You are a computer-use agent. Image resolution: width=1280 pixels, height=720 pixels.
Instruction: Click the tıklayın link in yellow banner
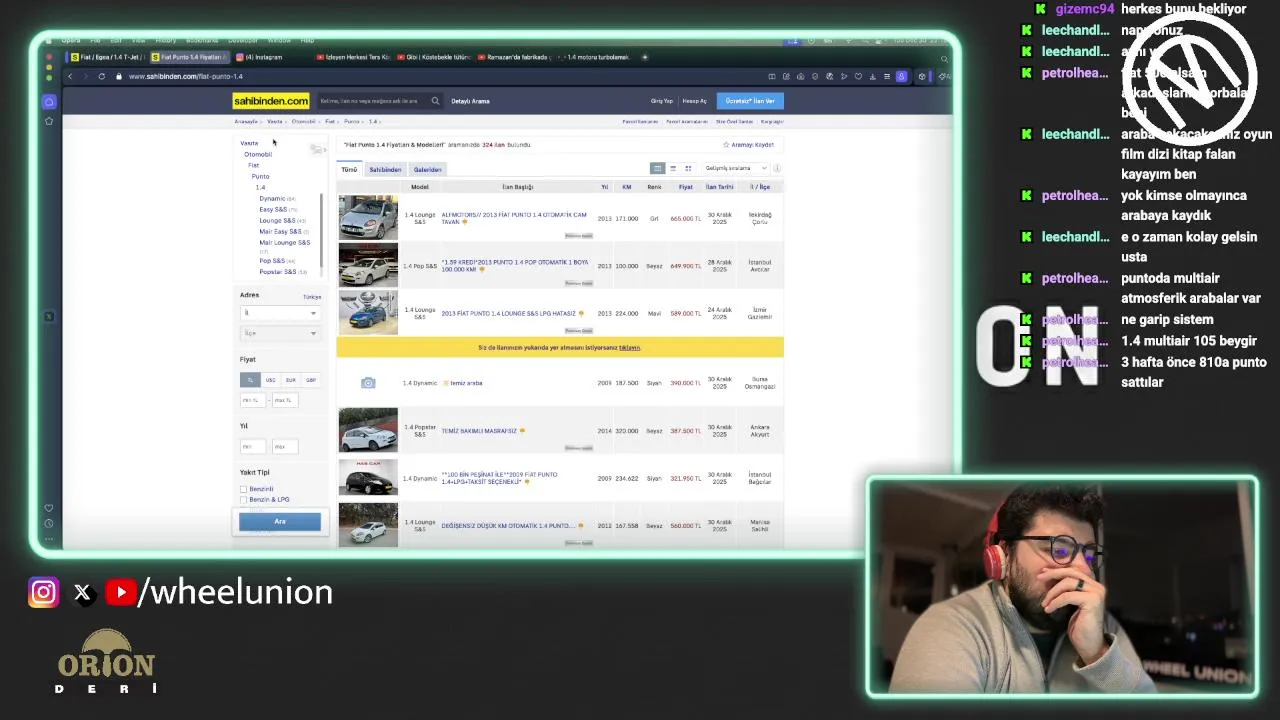pos(629,348)
